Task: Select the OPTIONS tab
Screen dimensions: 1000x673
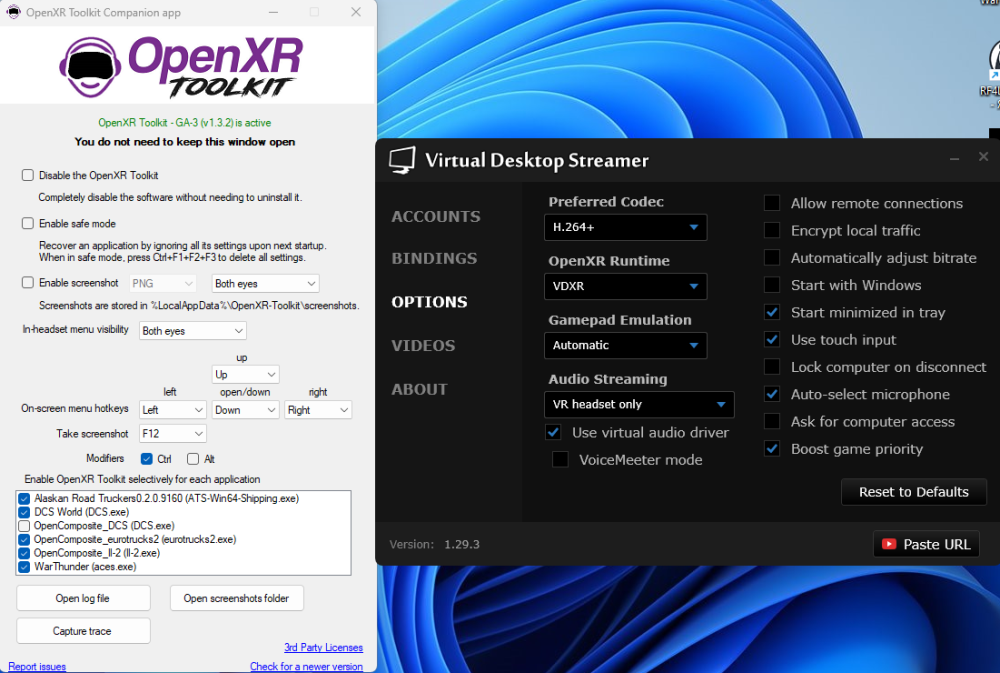Action: (429, 302)
